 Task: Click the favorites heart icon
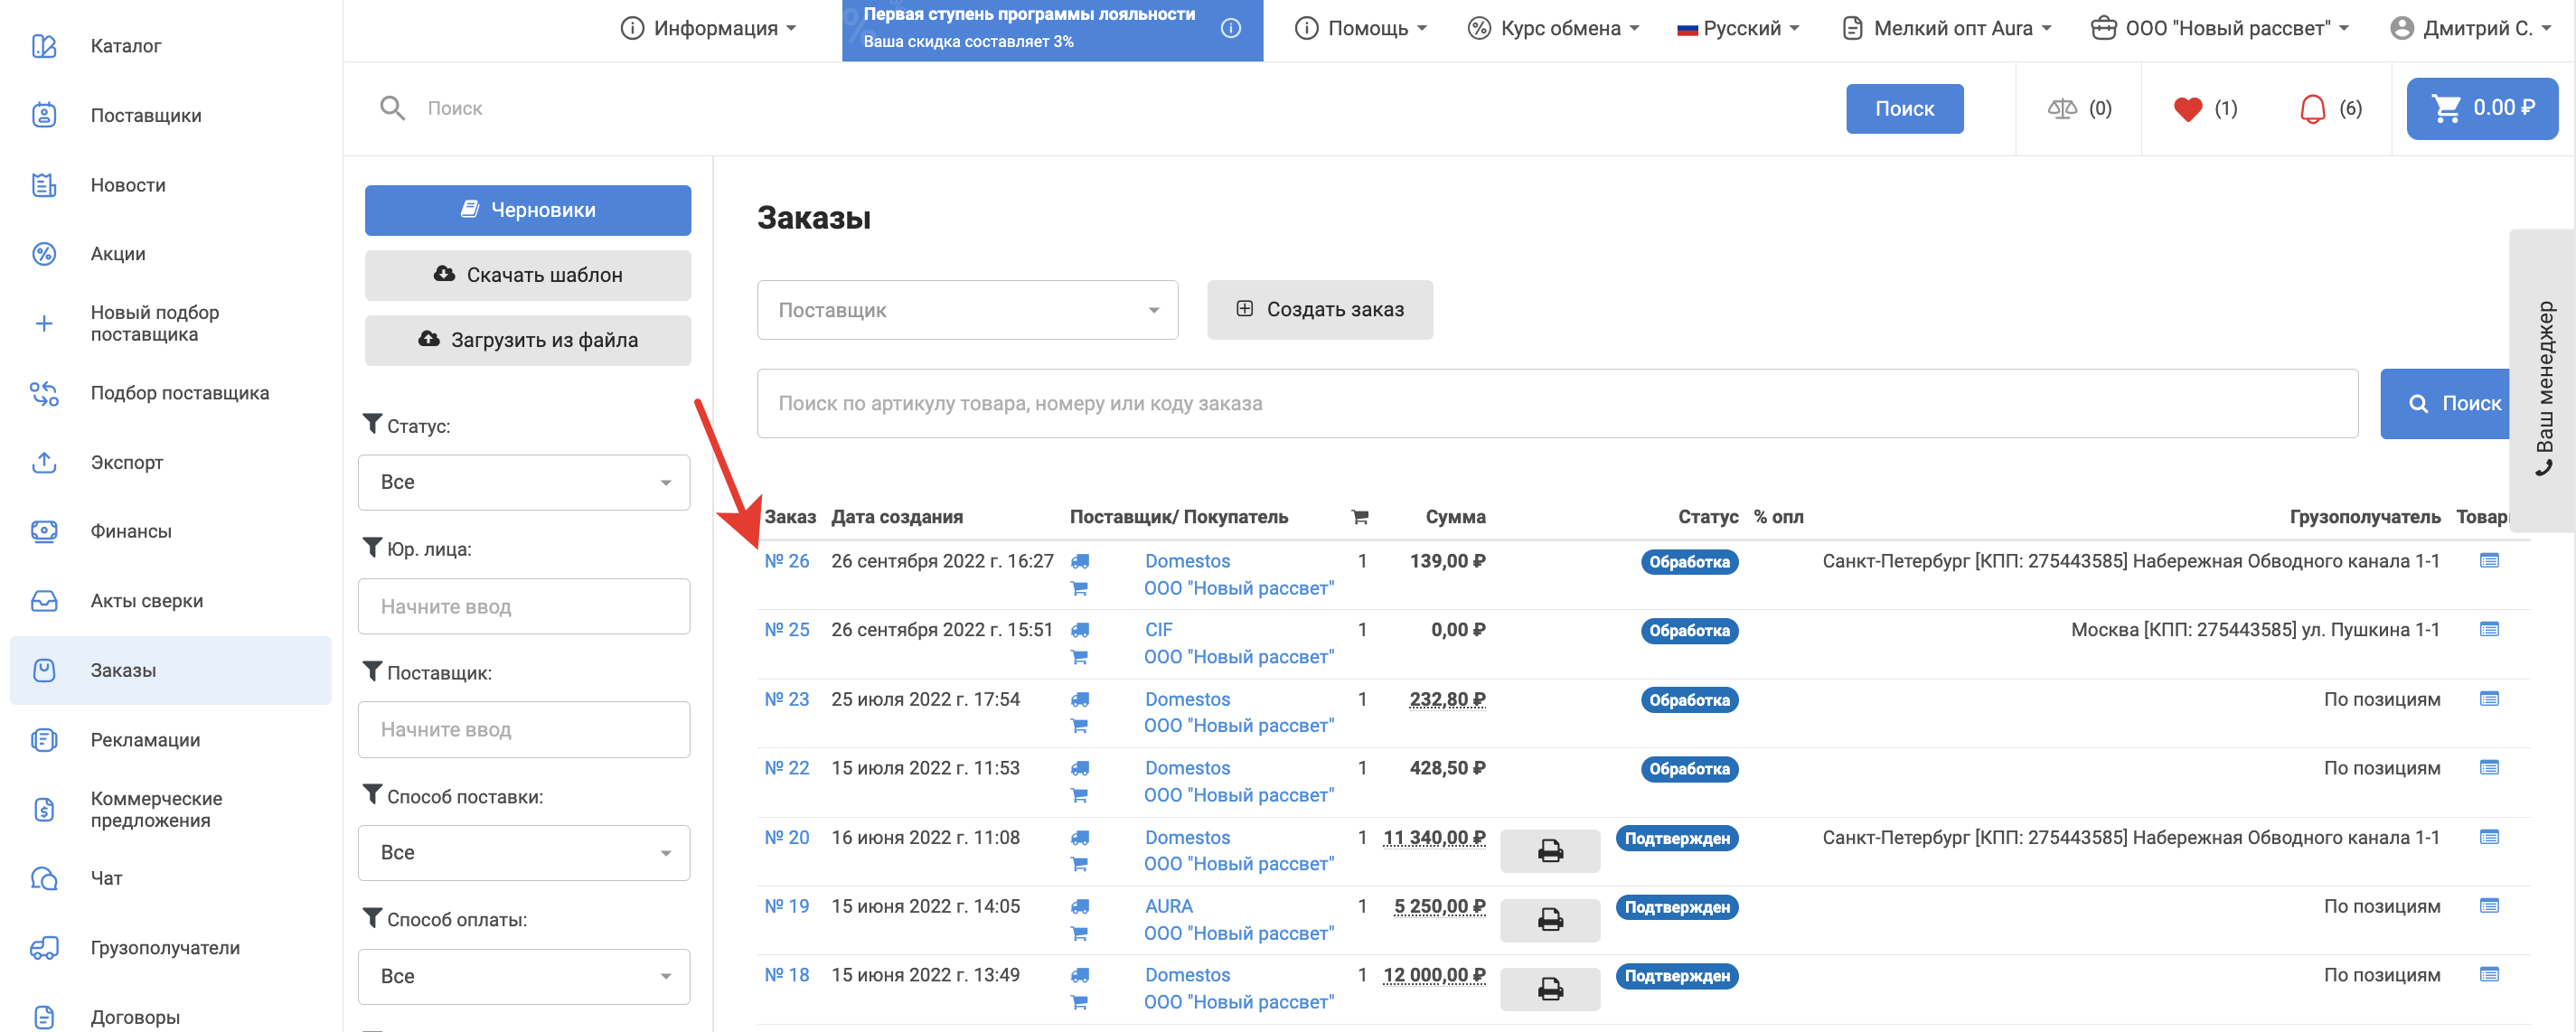click(2187, 109)
